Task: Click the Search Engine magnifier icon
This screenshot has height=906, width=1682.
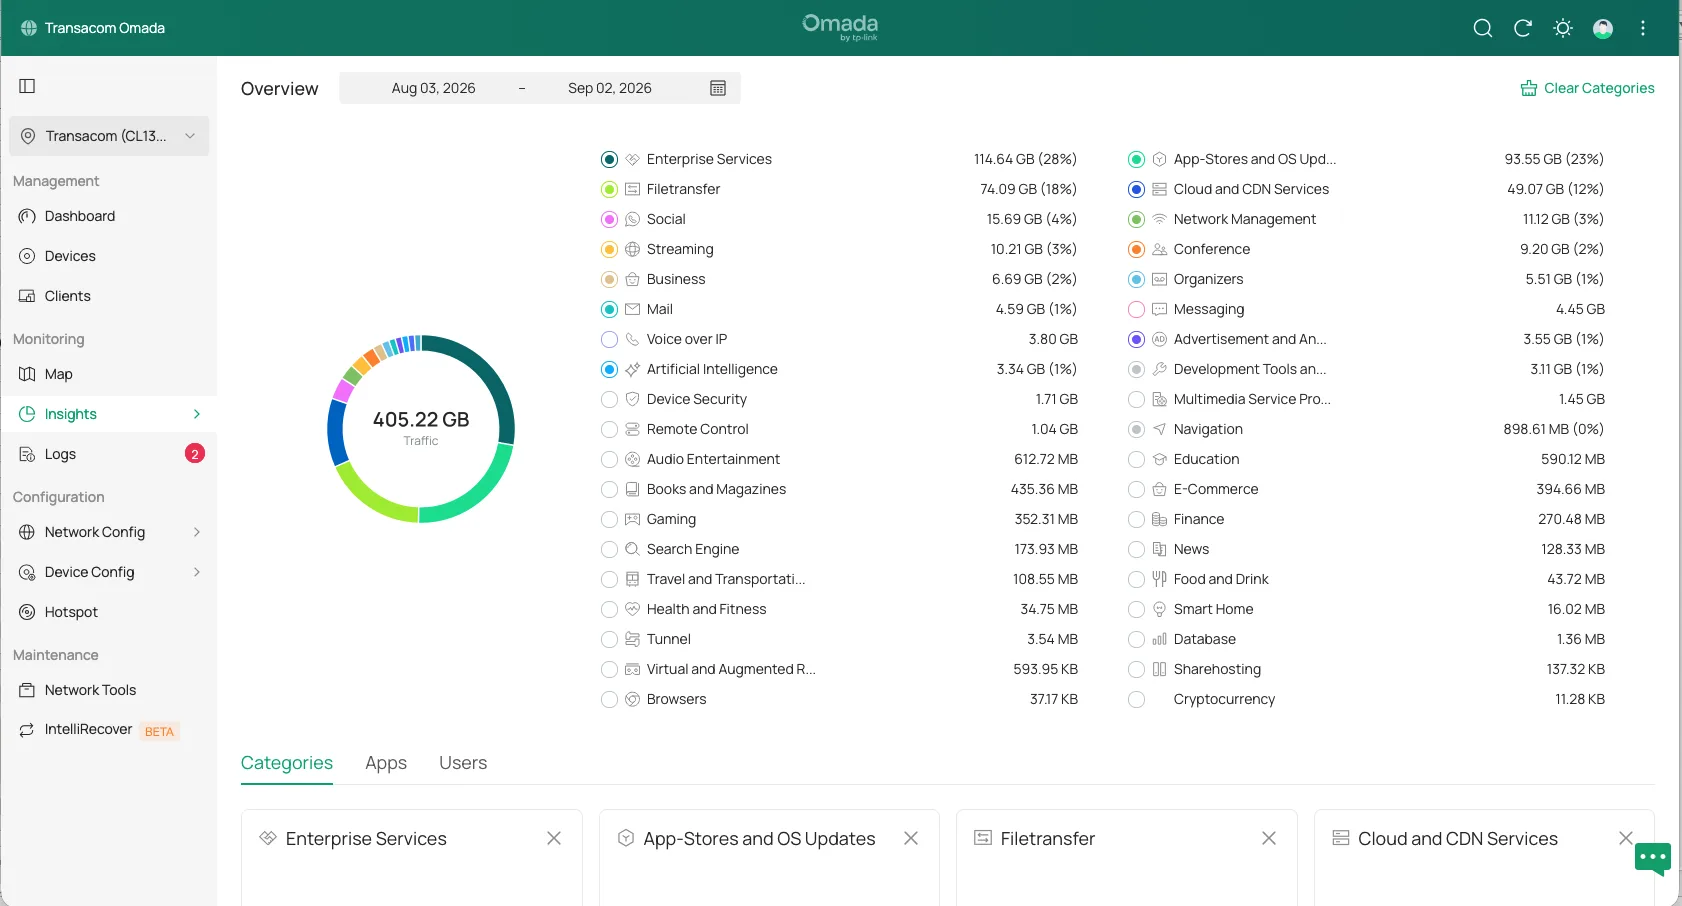Action: (x=632, y=549)
